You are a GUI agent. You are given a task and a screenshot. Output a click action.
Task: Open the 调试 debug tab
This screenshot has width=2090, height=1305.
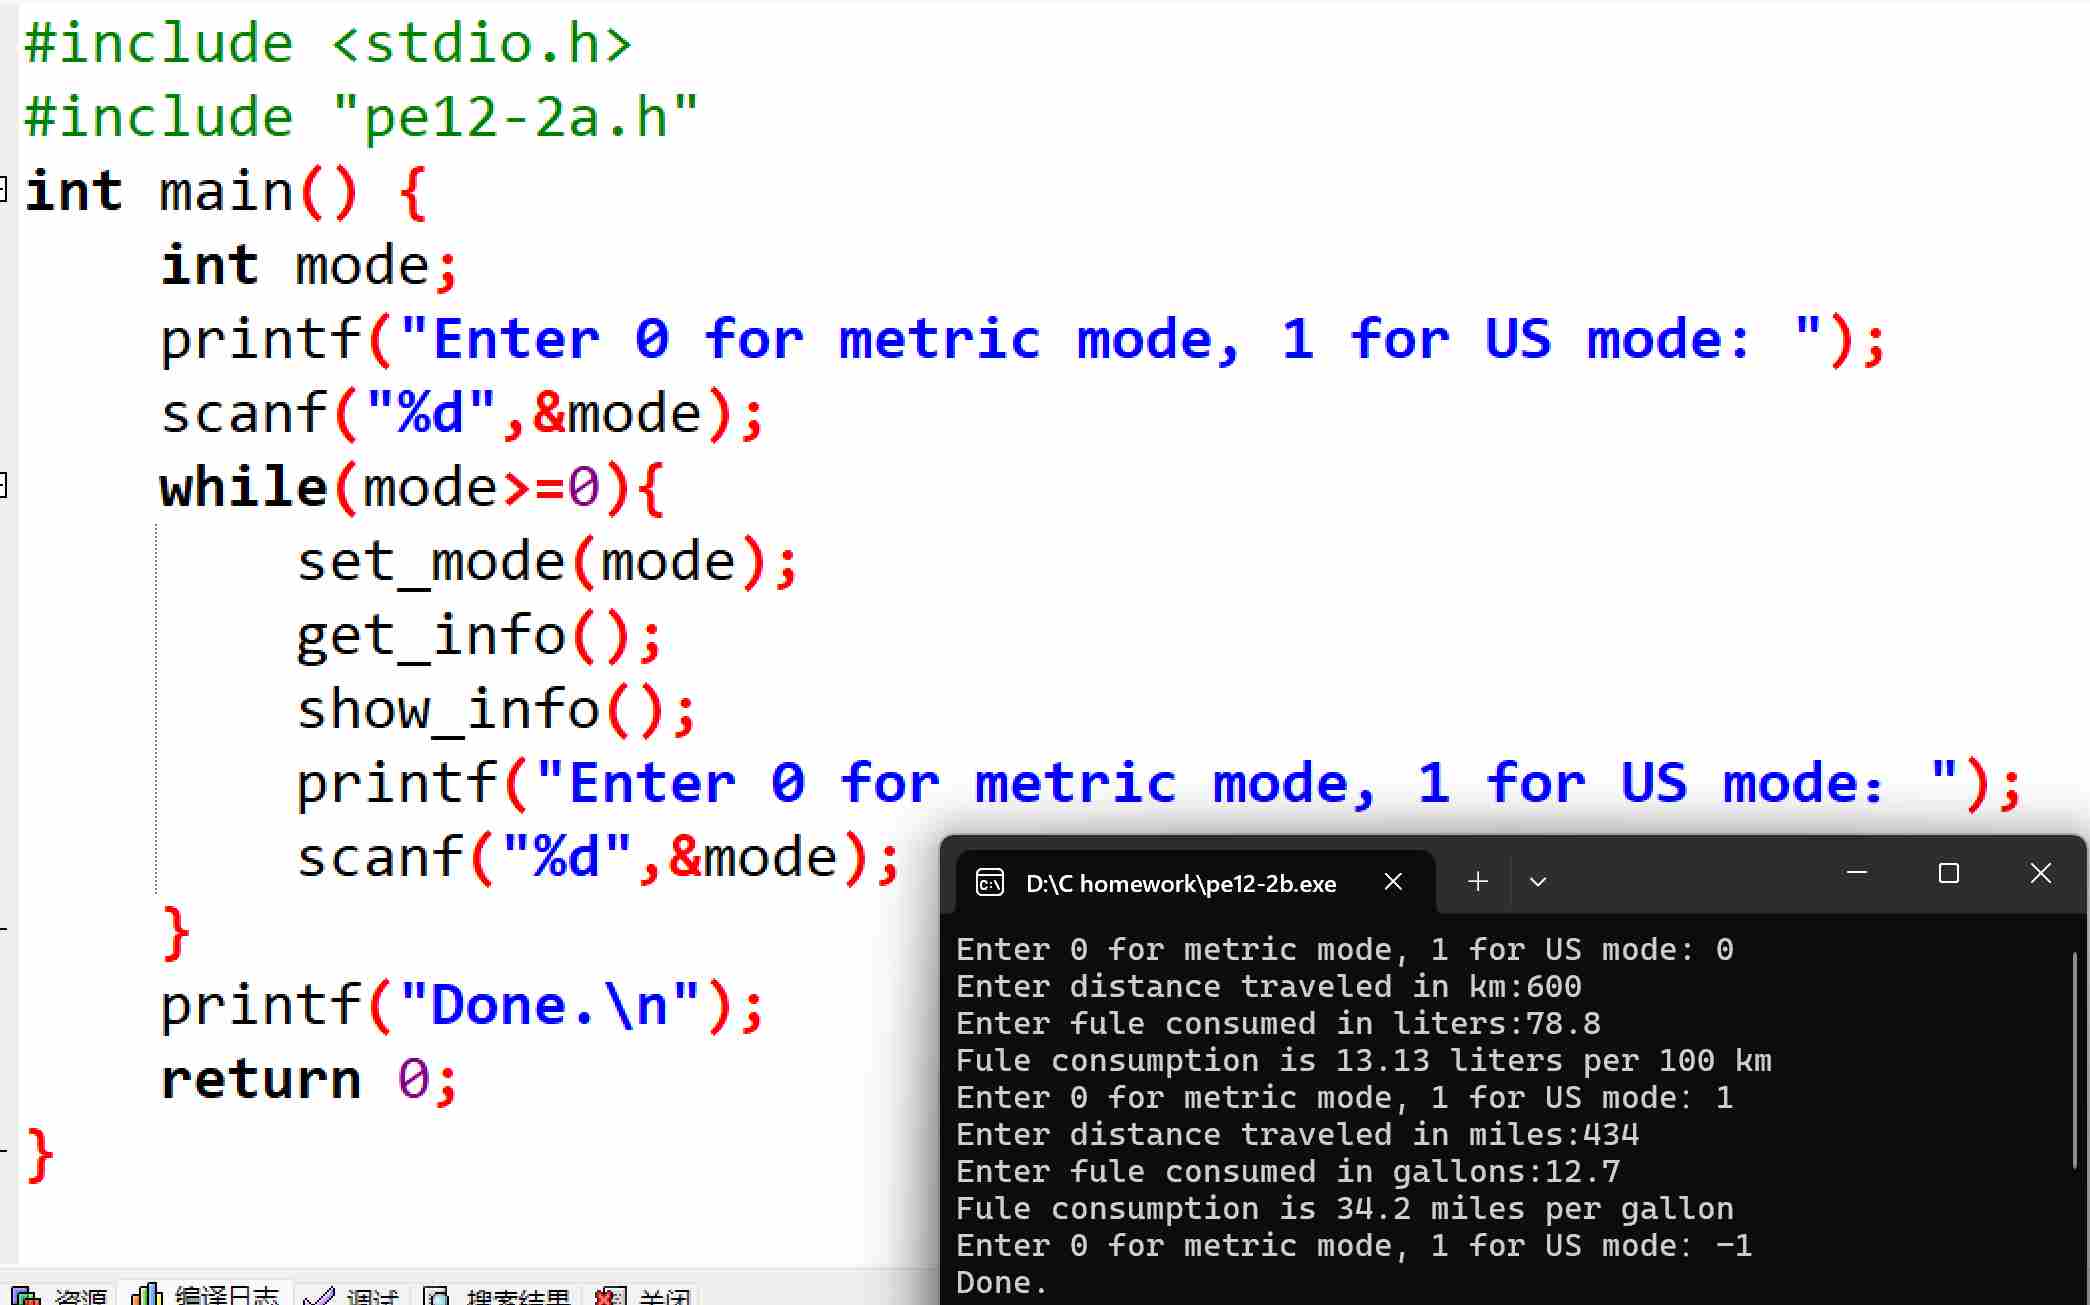372,1296
